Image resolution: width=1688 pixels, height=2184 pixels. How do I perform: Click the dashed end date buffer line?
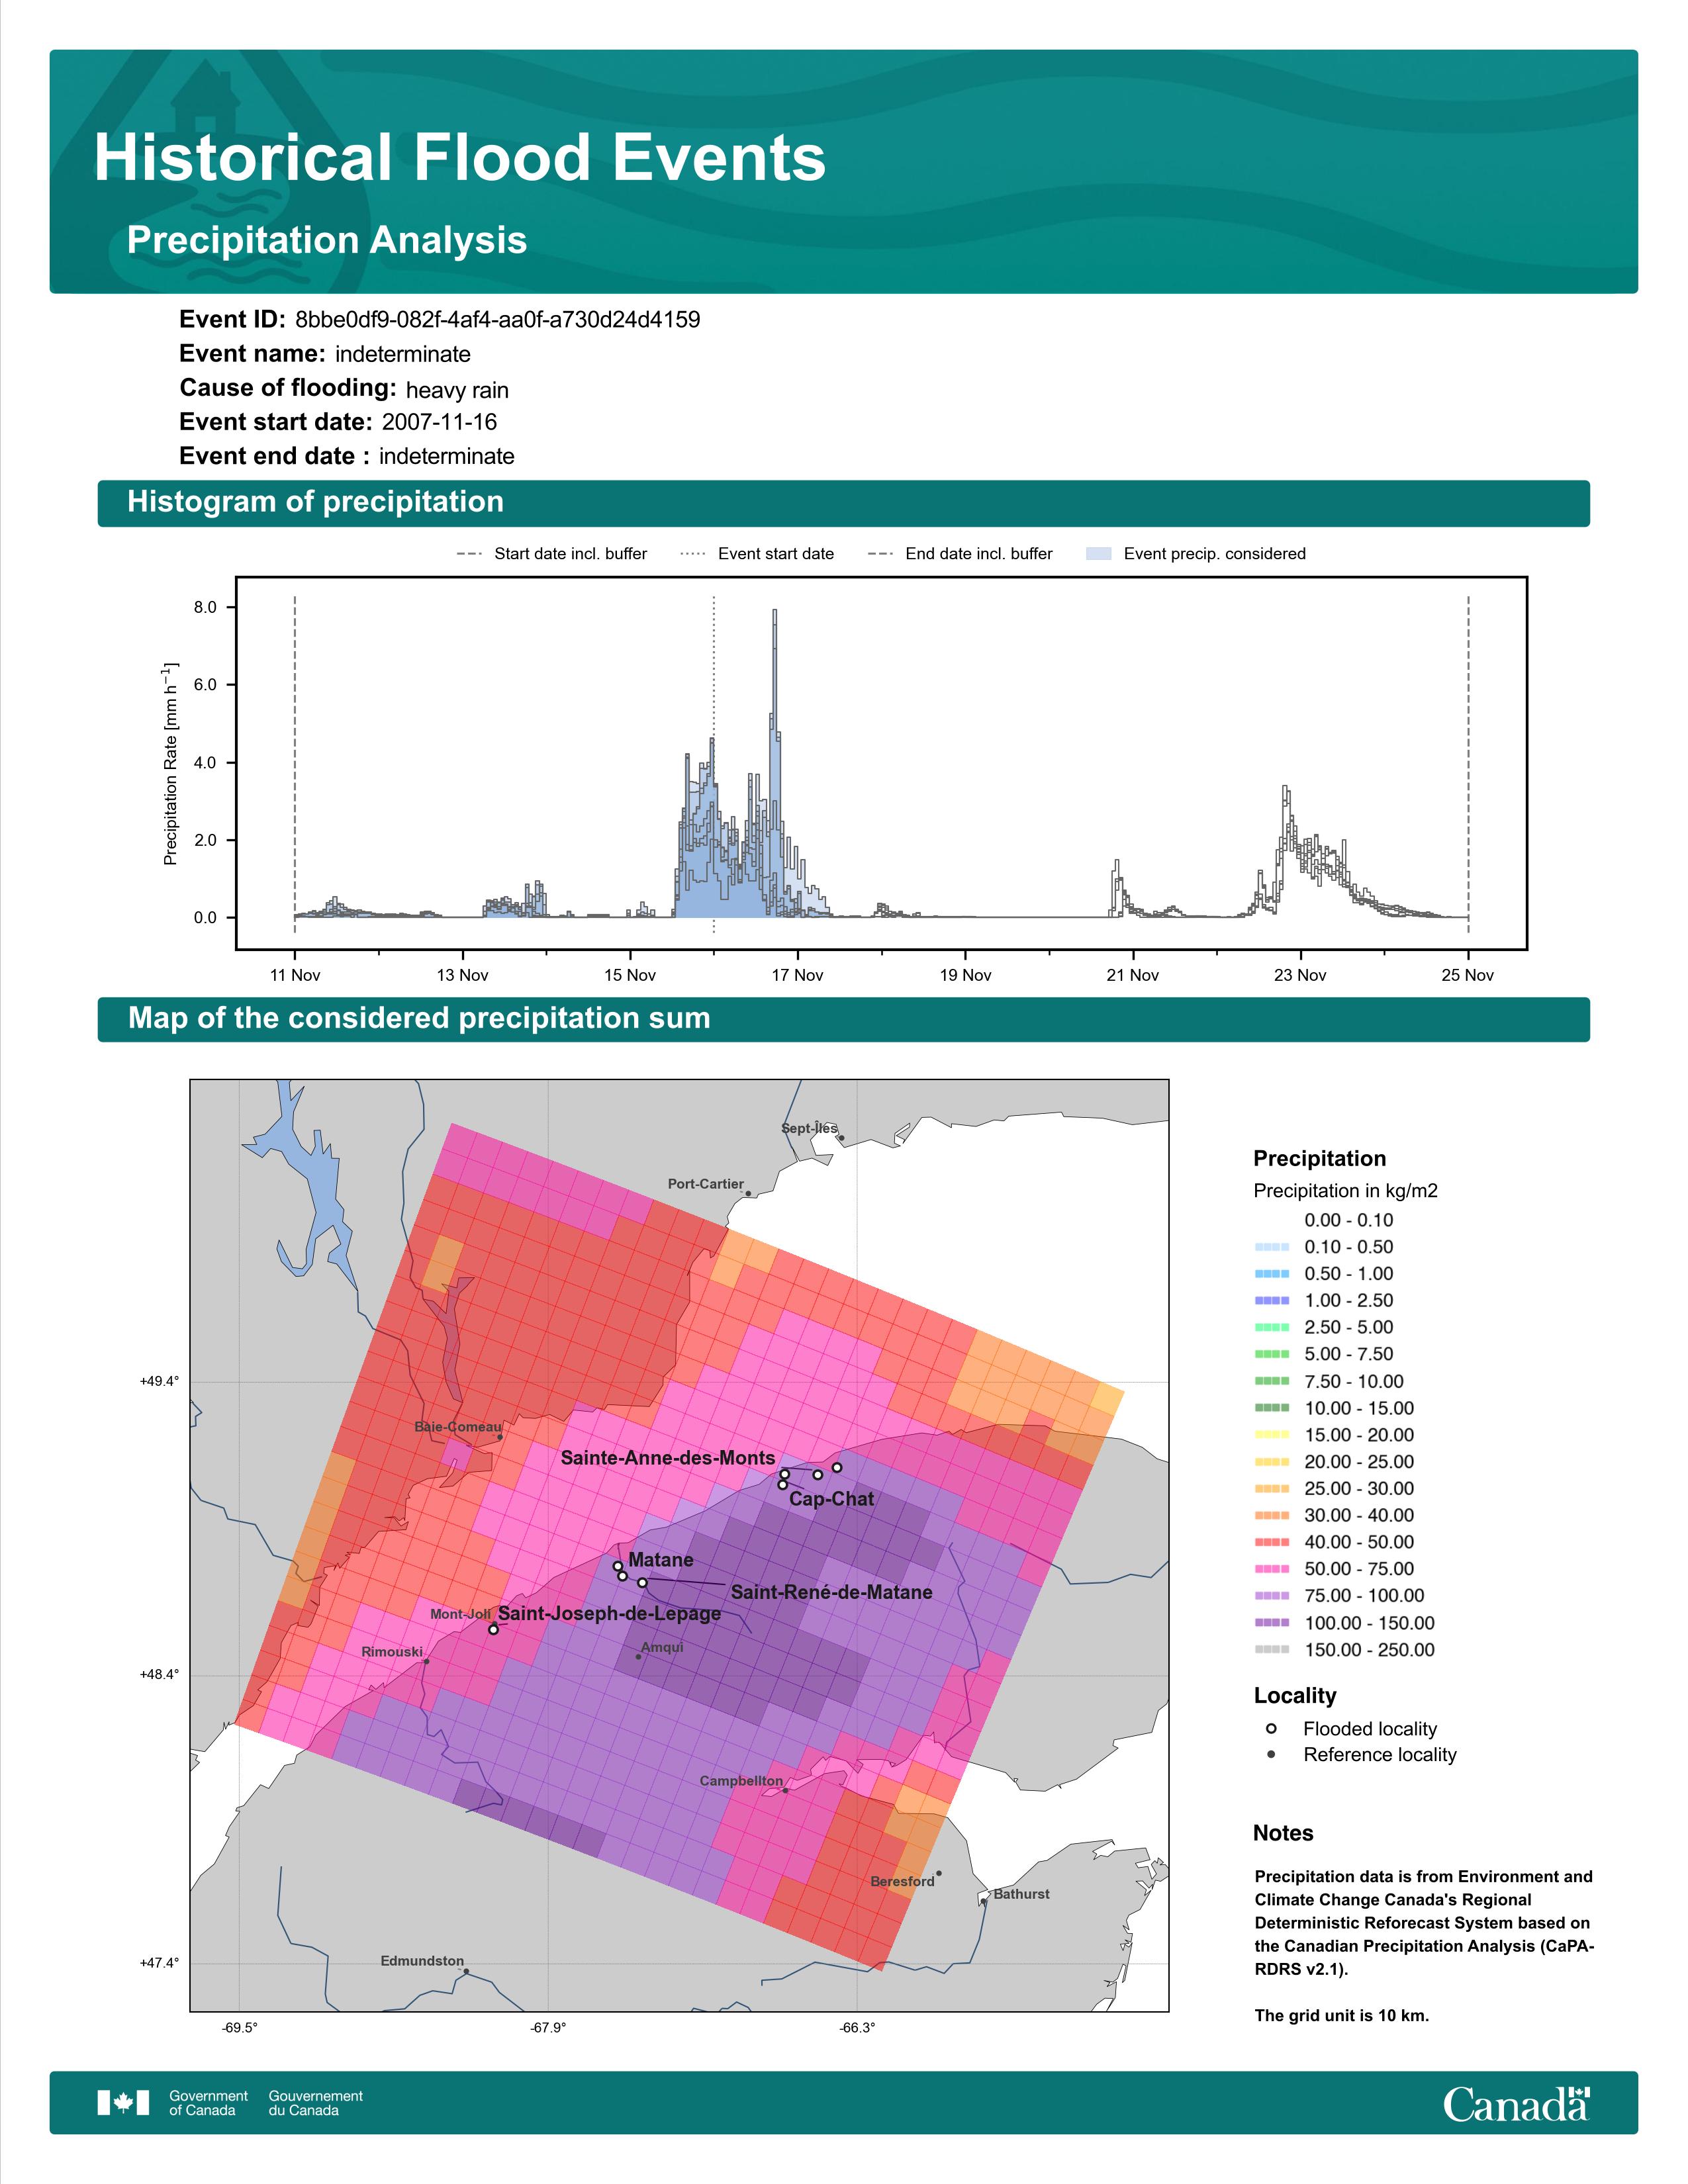1468,764
